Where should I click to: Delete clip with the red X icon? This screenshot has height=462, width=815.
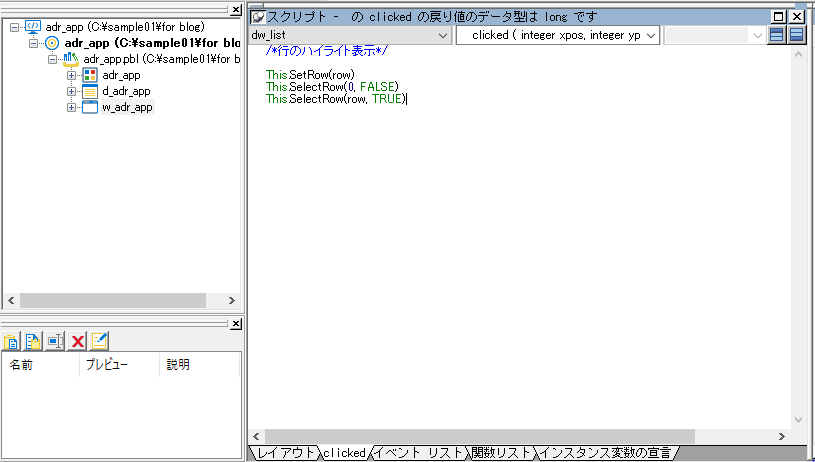click(x=77, y=341)
